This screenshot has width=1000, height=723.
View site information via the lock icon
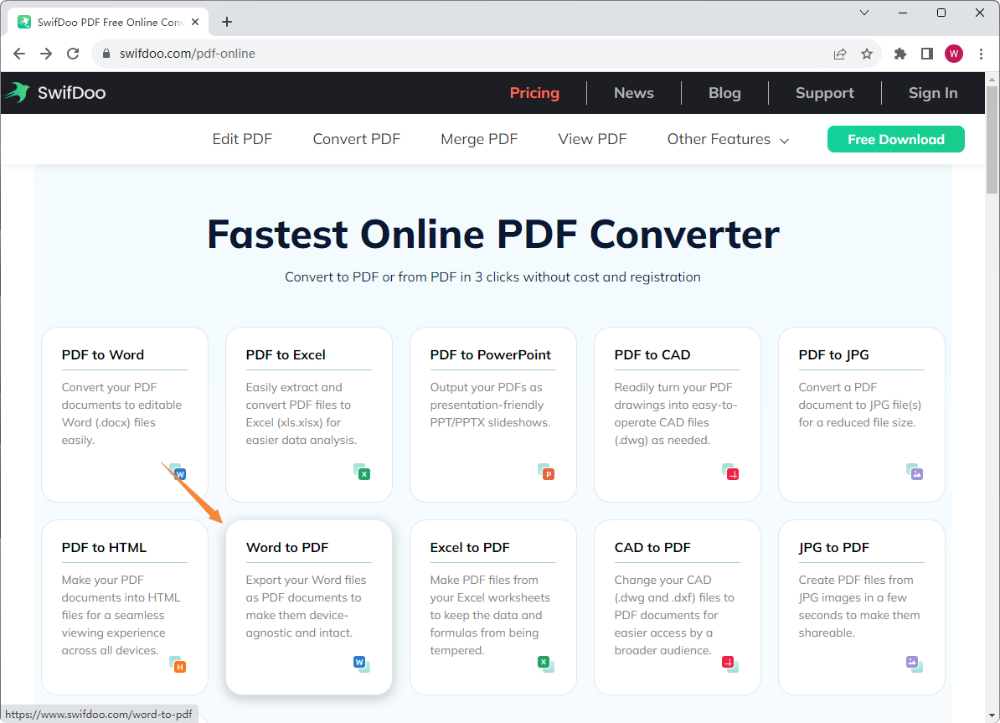[x=106, y=54]
